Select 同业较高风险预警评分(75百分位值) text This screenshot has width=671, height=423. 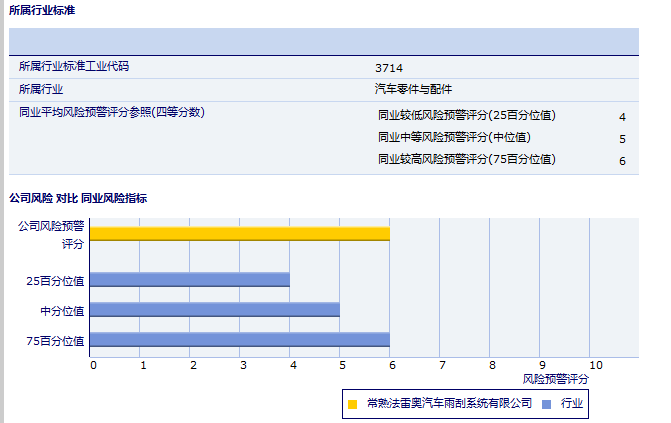point(467,159)
